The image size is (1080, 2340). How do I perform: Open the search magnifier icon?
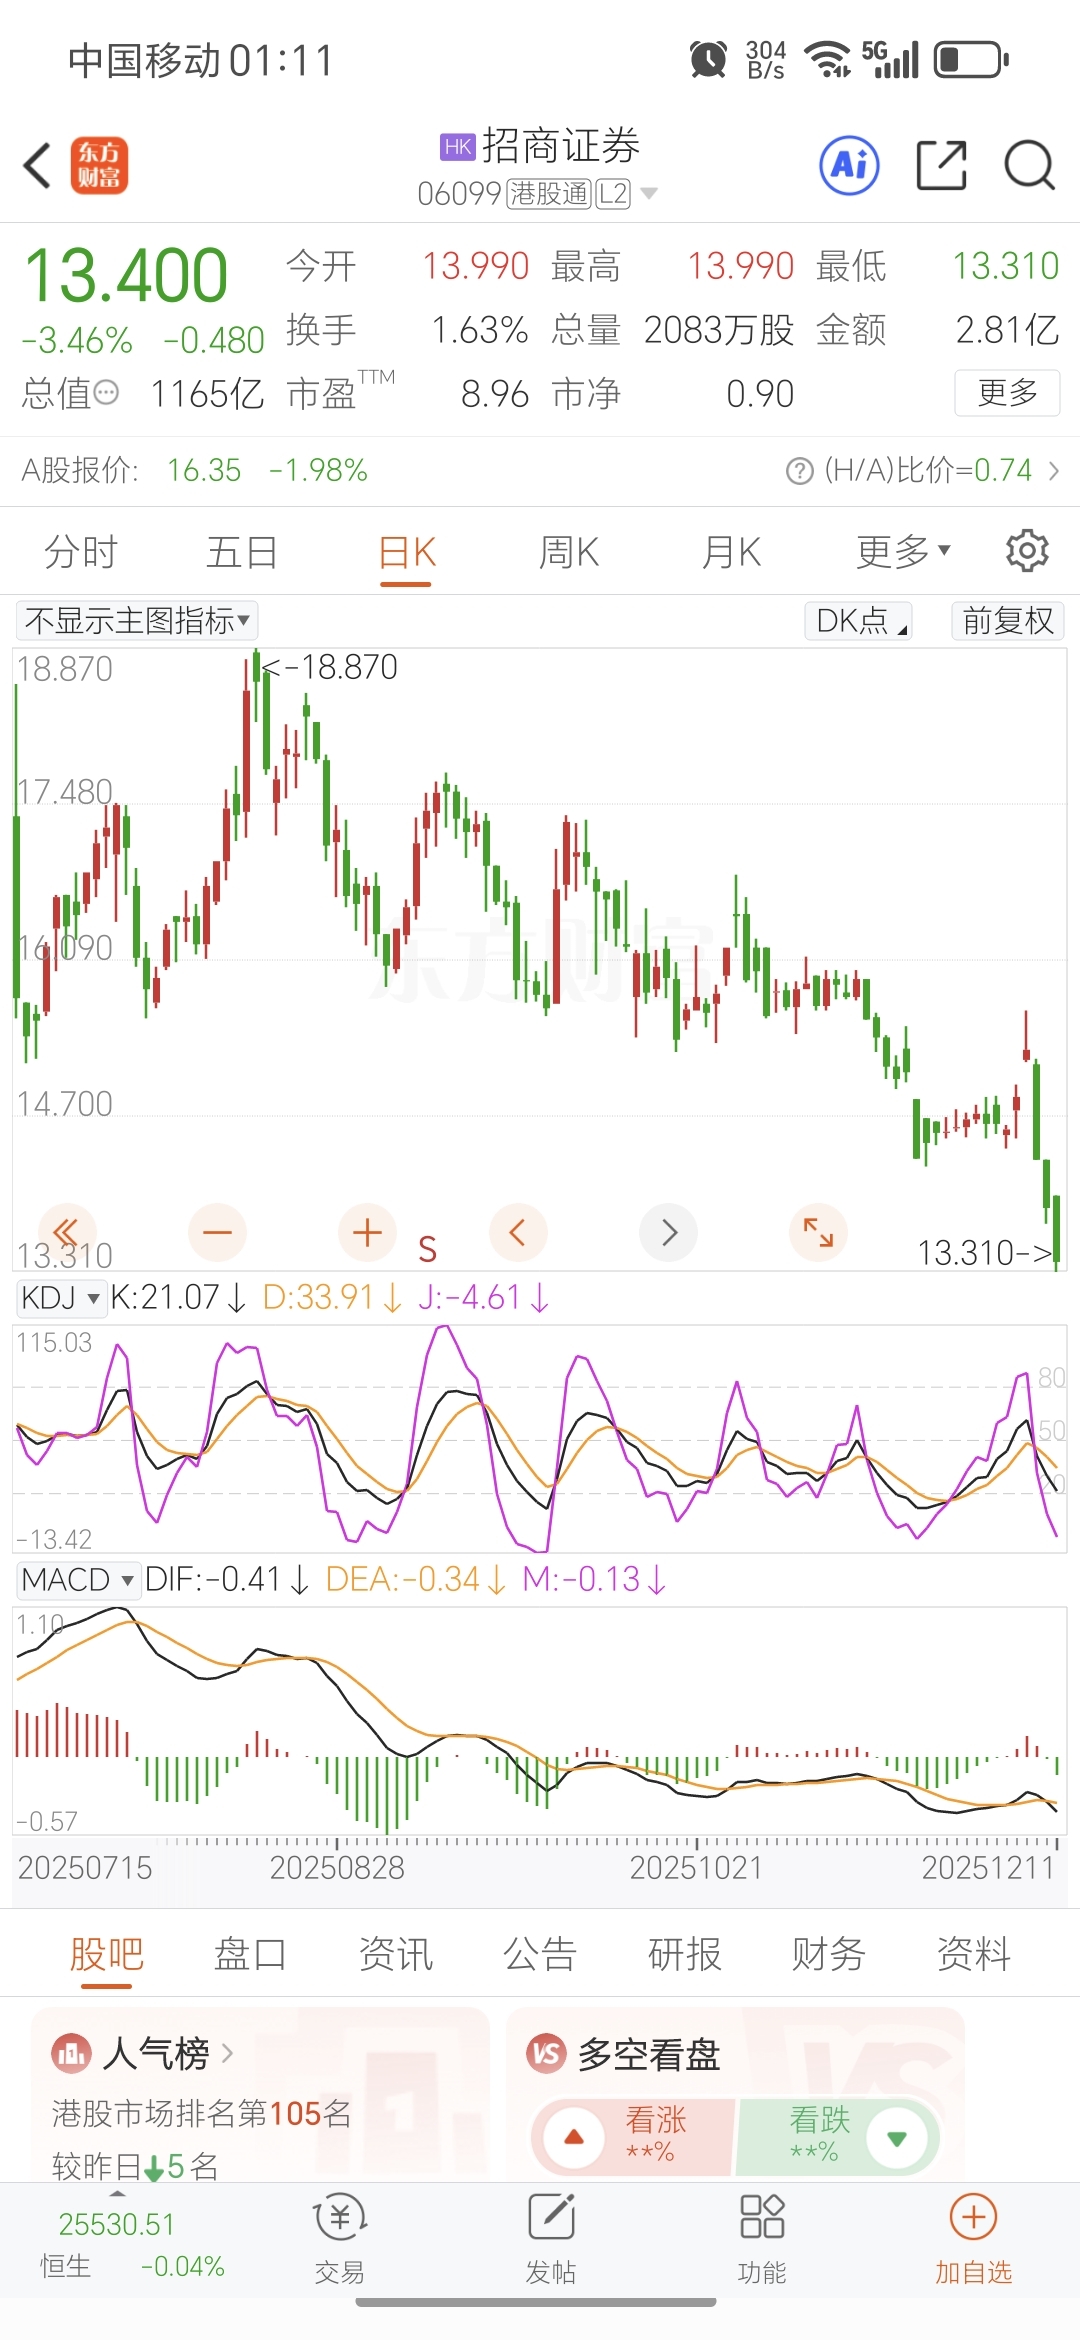[x=1029, y=165]
